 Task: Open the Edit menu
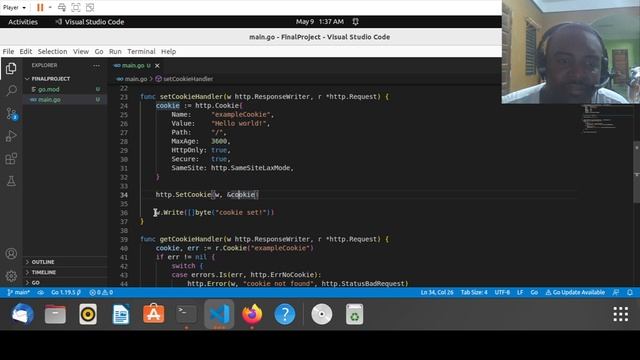click(25, 51)
